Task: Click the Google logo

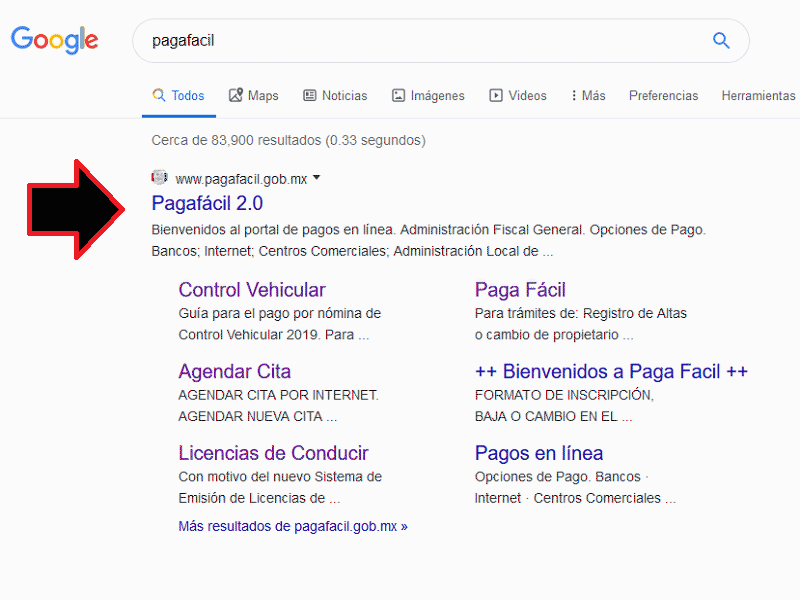Action: (54, 40)
